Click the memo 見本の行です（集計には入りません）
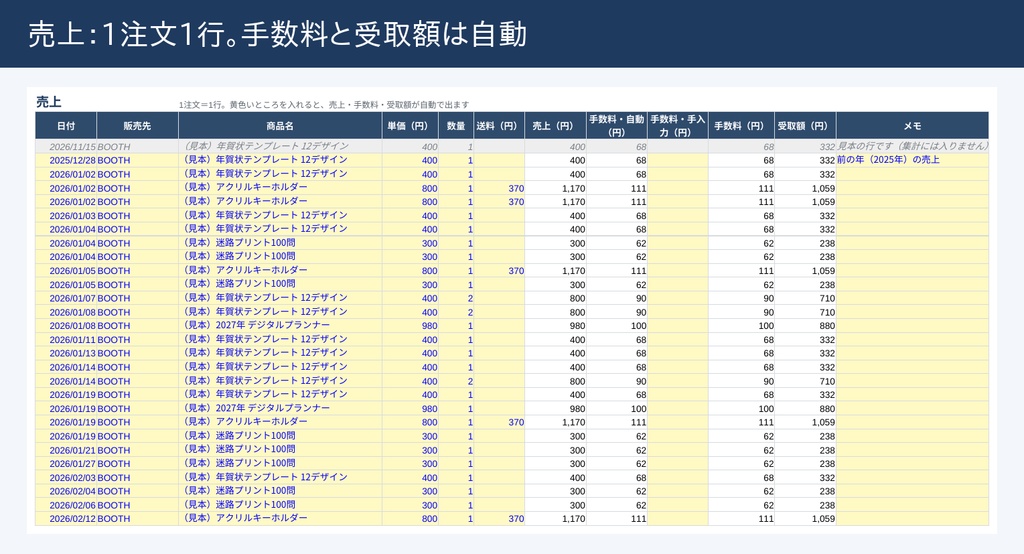This screenshot has width=1024, height=554. [x=912, y=146]
